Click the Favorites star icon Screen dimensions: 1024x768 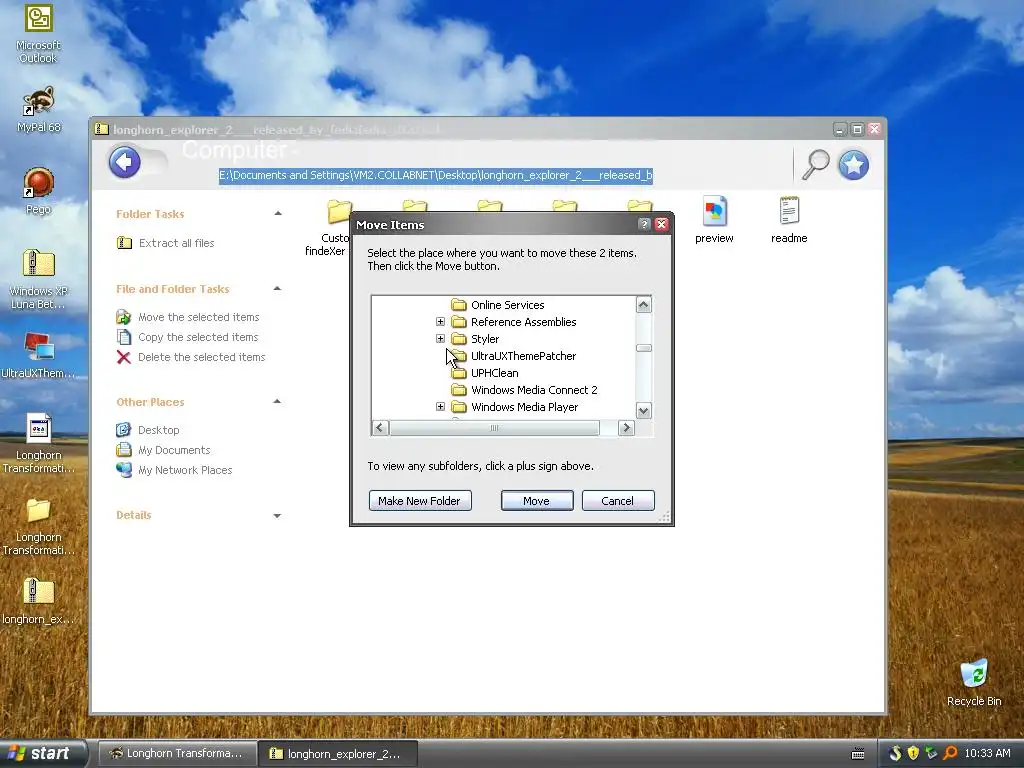pyautogui.click(x=854, y=165)
